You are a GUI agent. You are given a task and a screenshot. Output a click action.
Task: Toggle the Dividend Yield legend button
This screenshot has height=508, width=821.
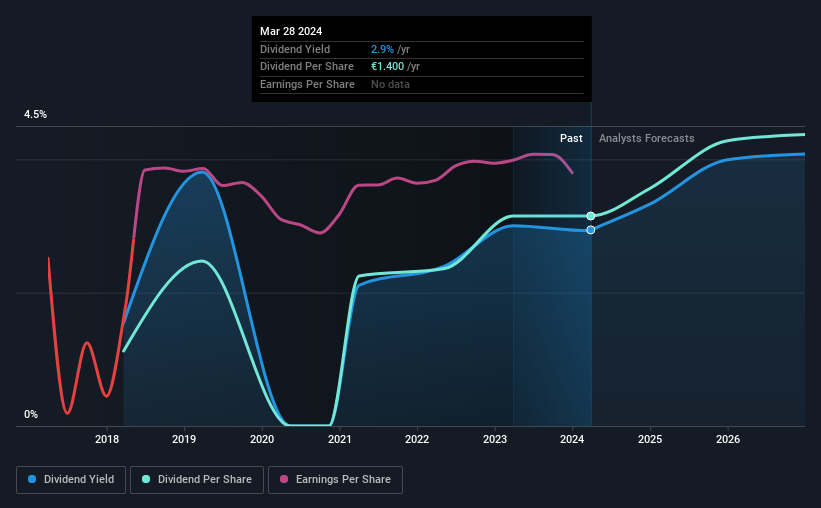coord(71,480)
